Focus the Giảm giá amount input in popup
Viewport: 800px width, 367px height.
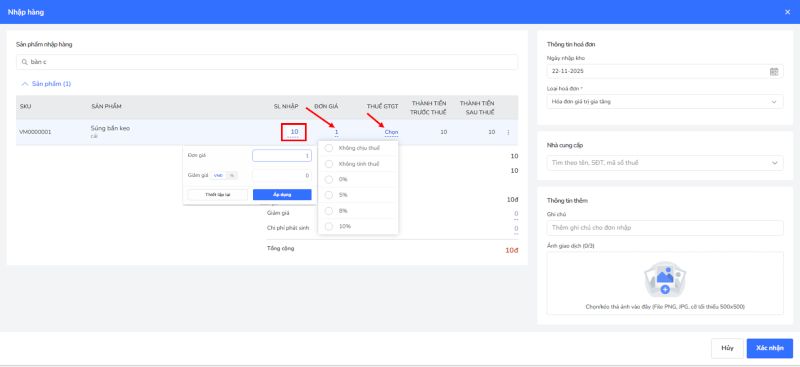(282, 176)
